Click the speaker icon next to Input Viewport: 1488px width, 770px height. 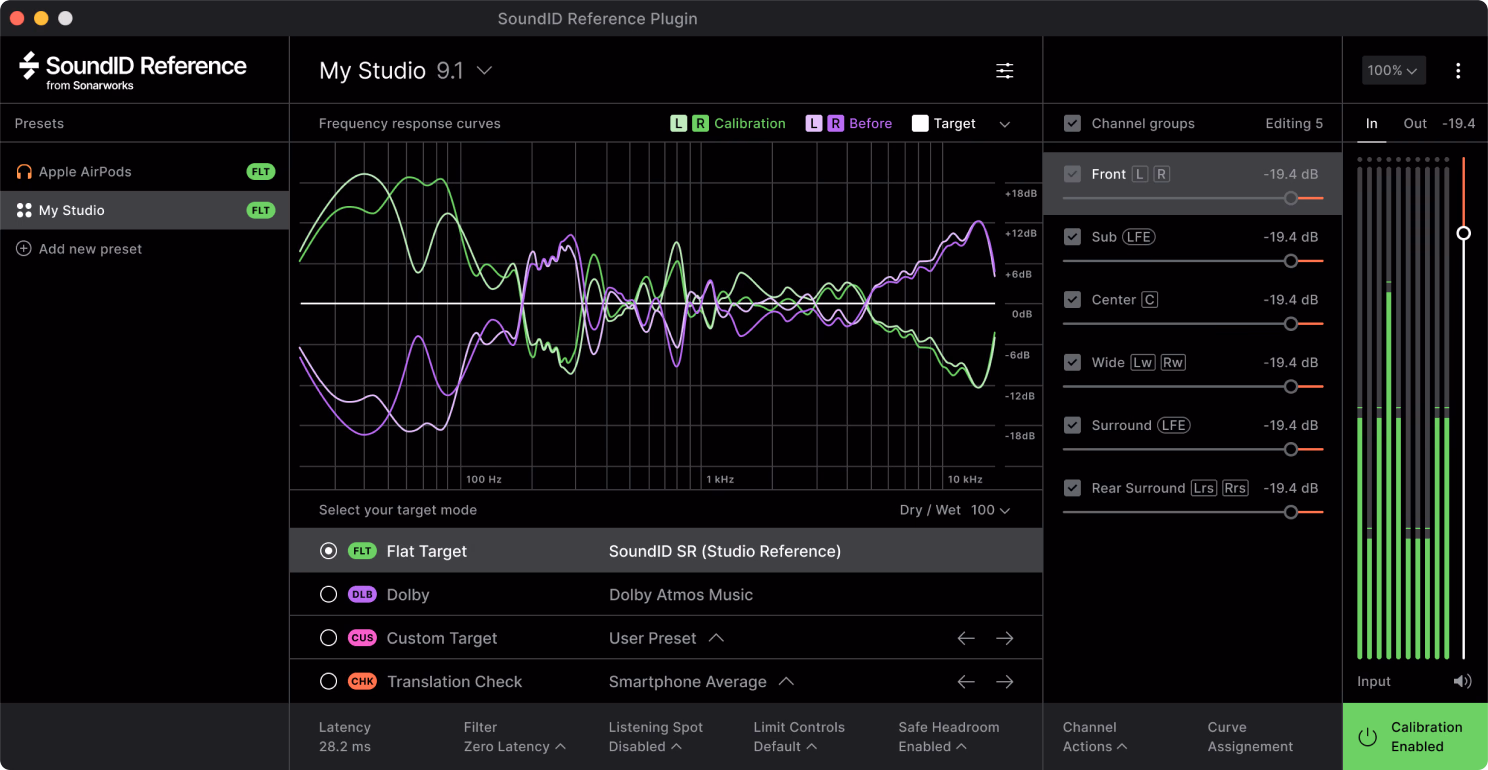coord(1463,681)
